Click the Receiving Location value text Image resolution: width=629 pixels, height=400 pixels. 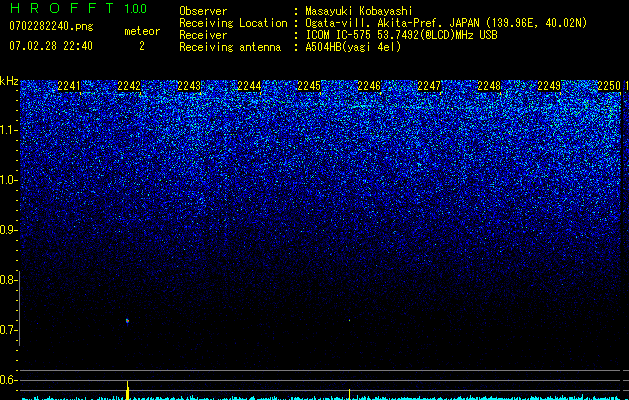click(x=446, y=23)
